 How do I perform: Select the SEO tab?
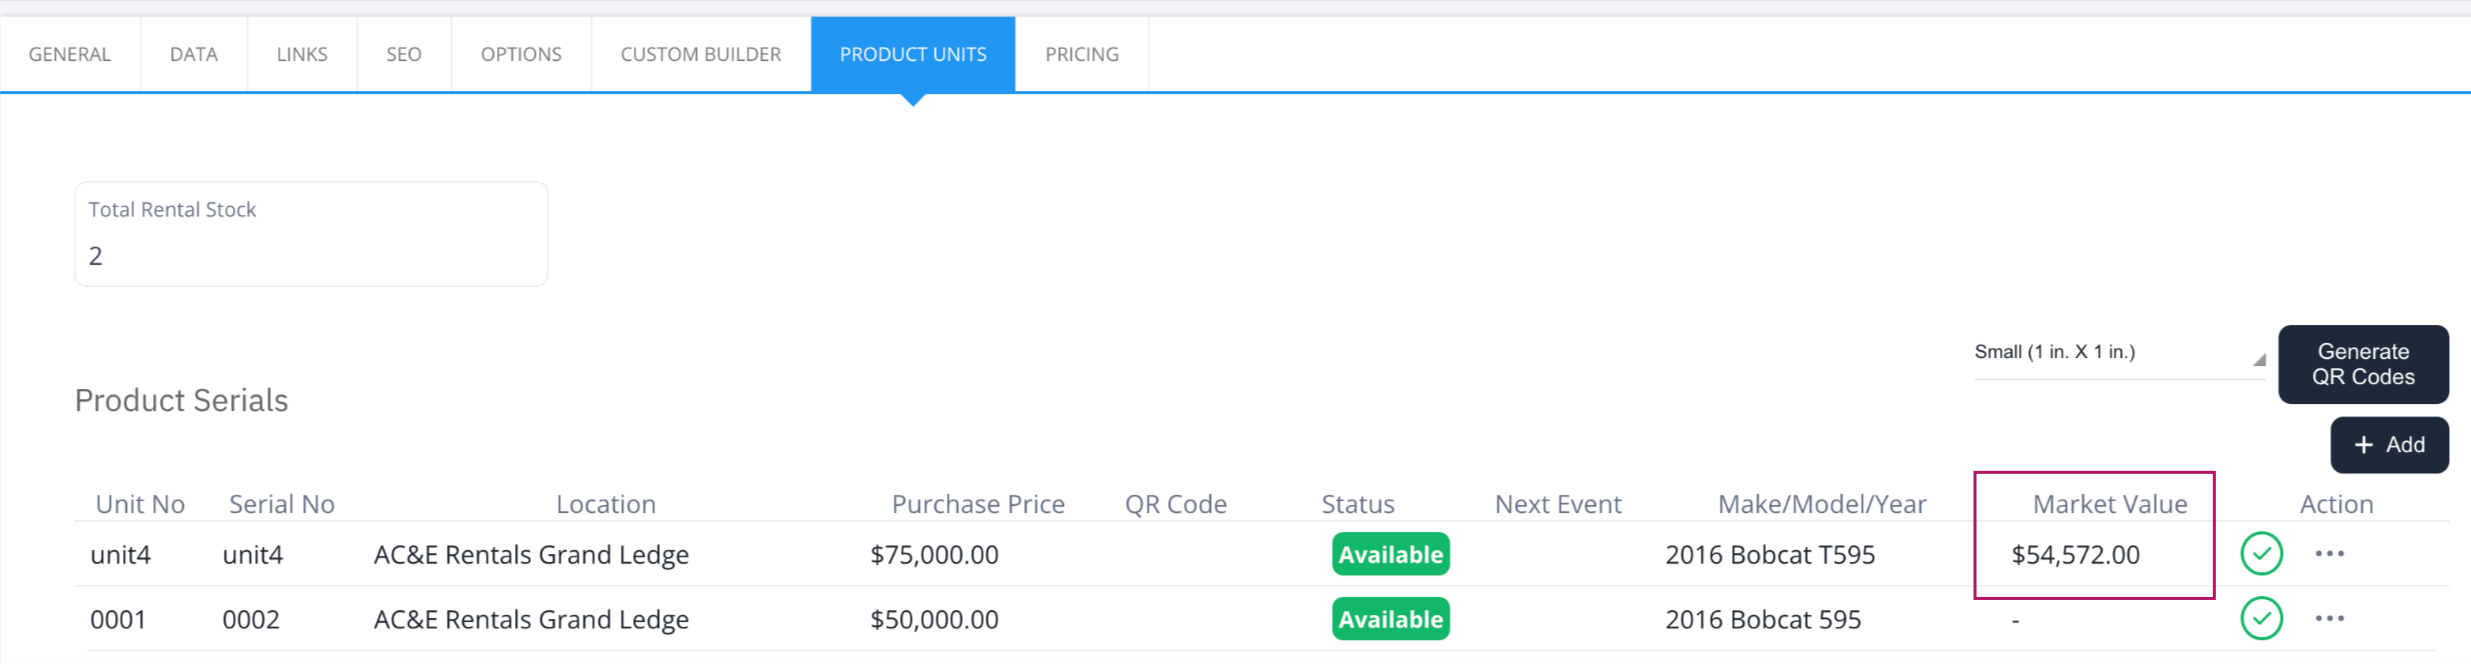pyautogui.click(x=404, y=54)
